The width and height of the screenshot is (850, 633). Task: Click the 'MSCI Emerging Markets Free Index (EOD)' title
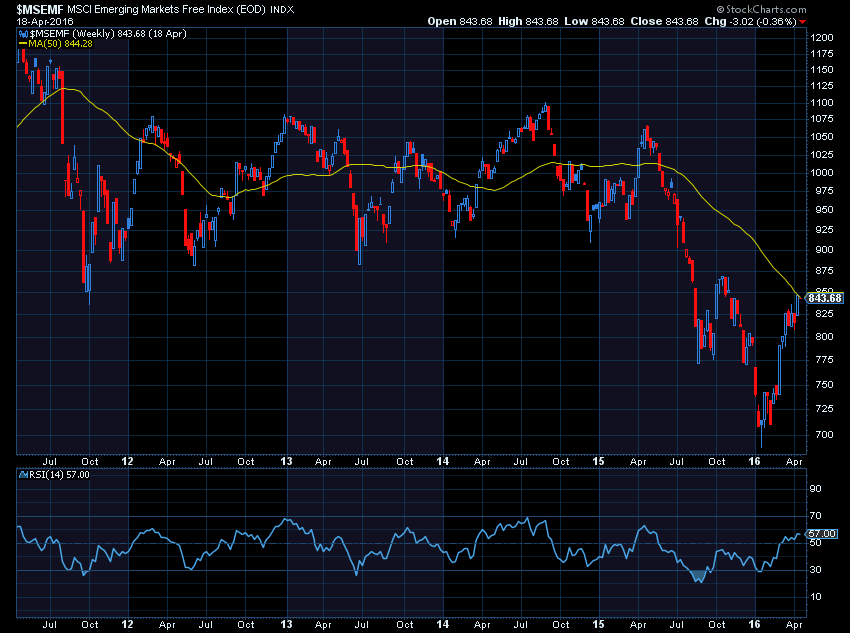tap(166, 9)
